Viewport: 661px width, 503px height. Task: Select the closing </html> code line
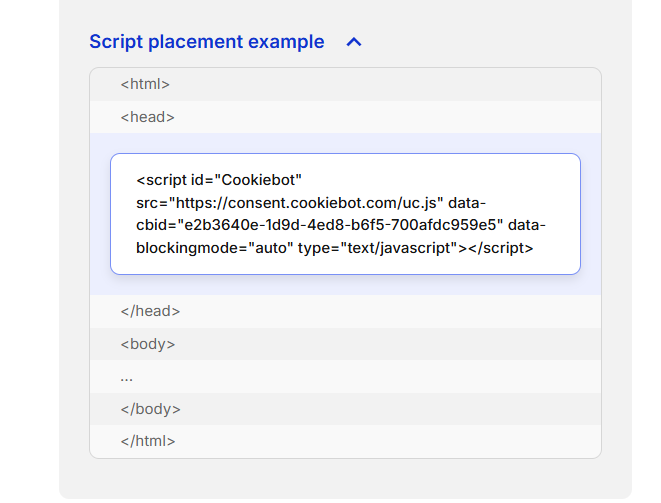(x=148, y=441)
